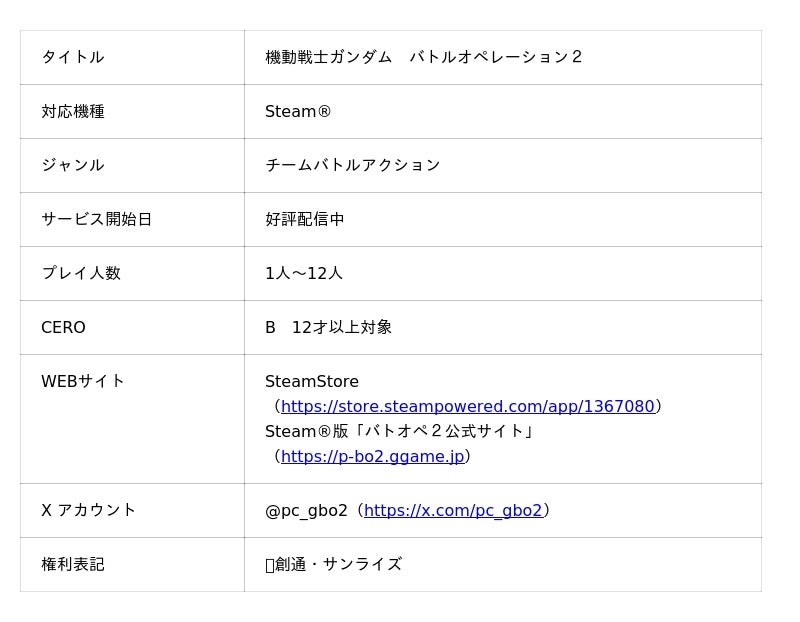Image resolution: width=800 pixels, height=622 pixels.
Task: Click the 1人～12人 player count text
Action: tap(304, 273)
